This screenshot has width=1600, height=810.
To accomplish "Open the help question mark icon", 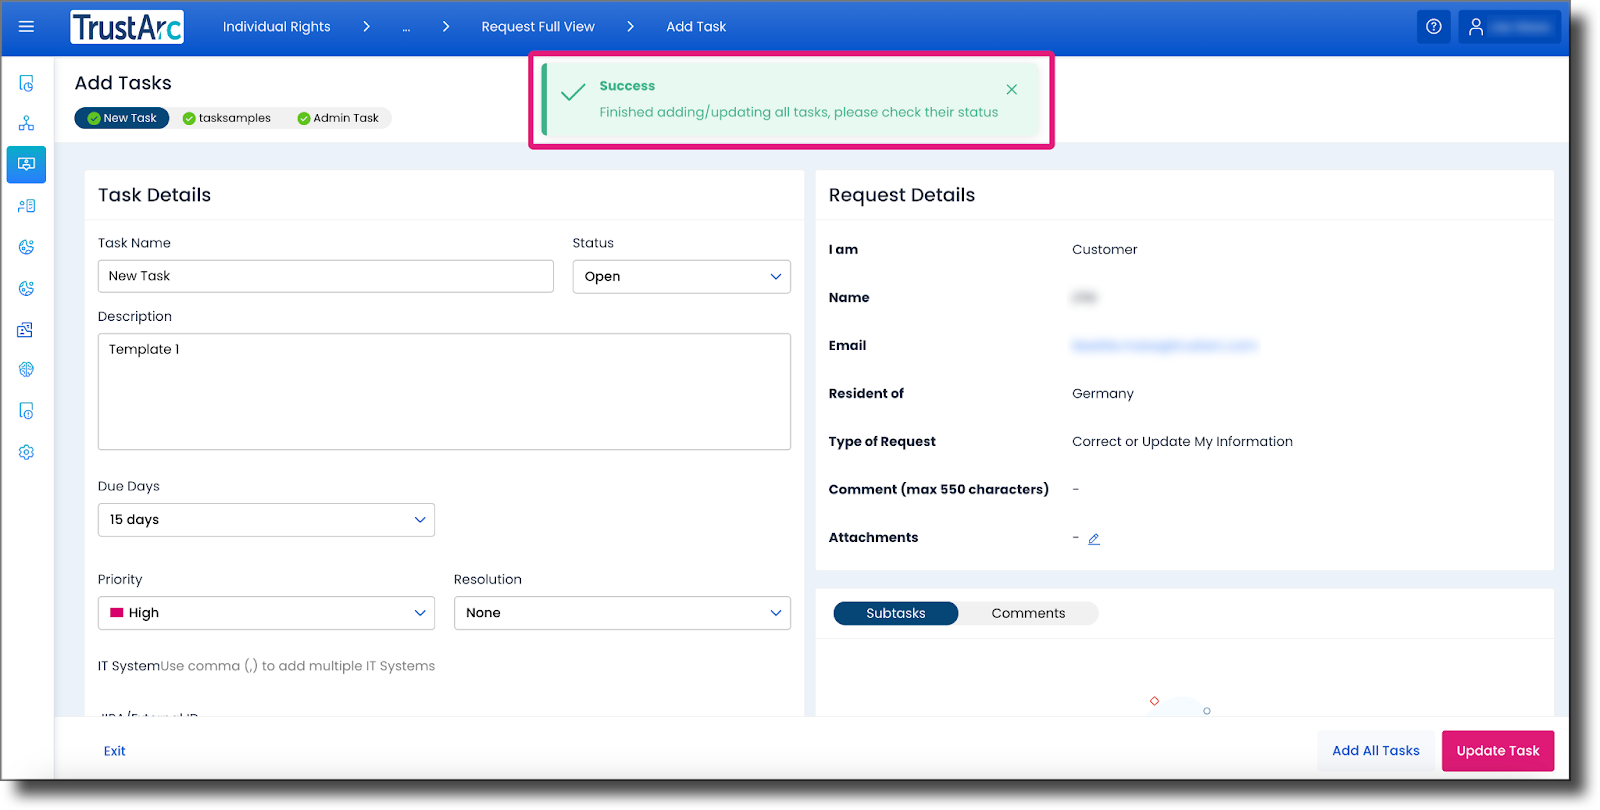I will tap(1433, 27).
